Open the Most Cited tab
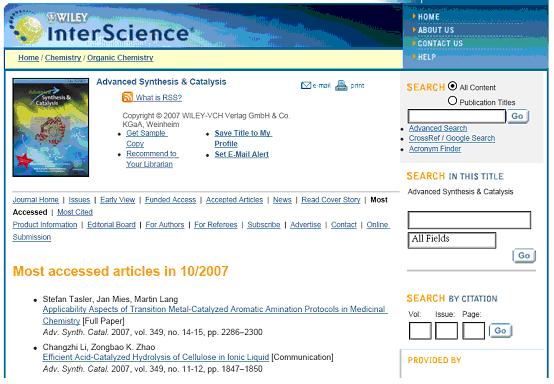Viewport: 554px width, 384px height. [75, 212]
